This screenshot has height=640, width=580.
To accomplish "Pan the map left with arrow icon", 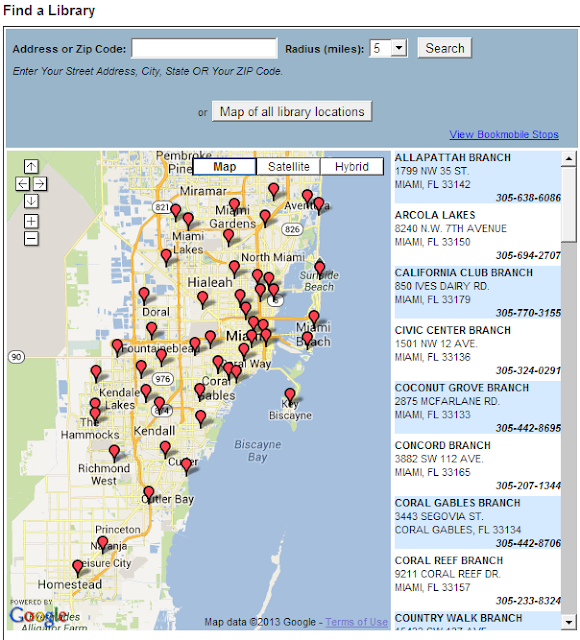I will point(23,184).
